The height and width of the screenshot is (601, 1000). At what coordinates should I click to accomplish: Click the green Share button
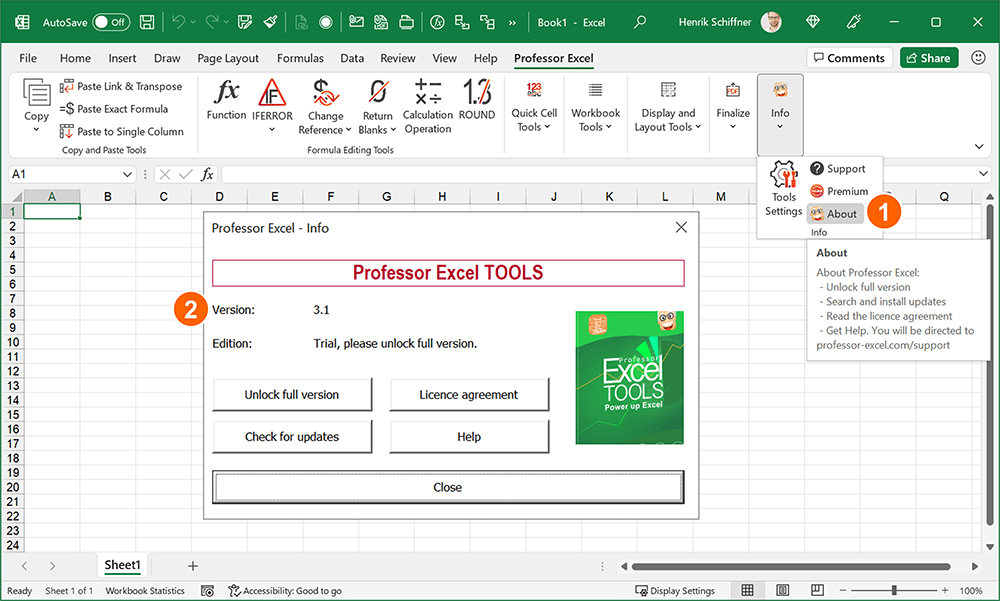pyautogui.click(x=929, y=58)
